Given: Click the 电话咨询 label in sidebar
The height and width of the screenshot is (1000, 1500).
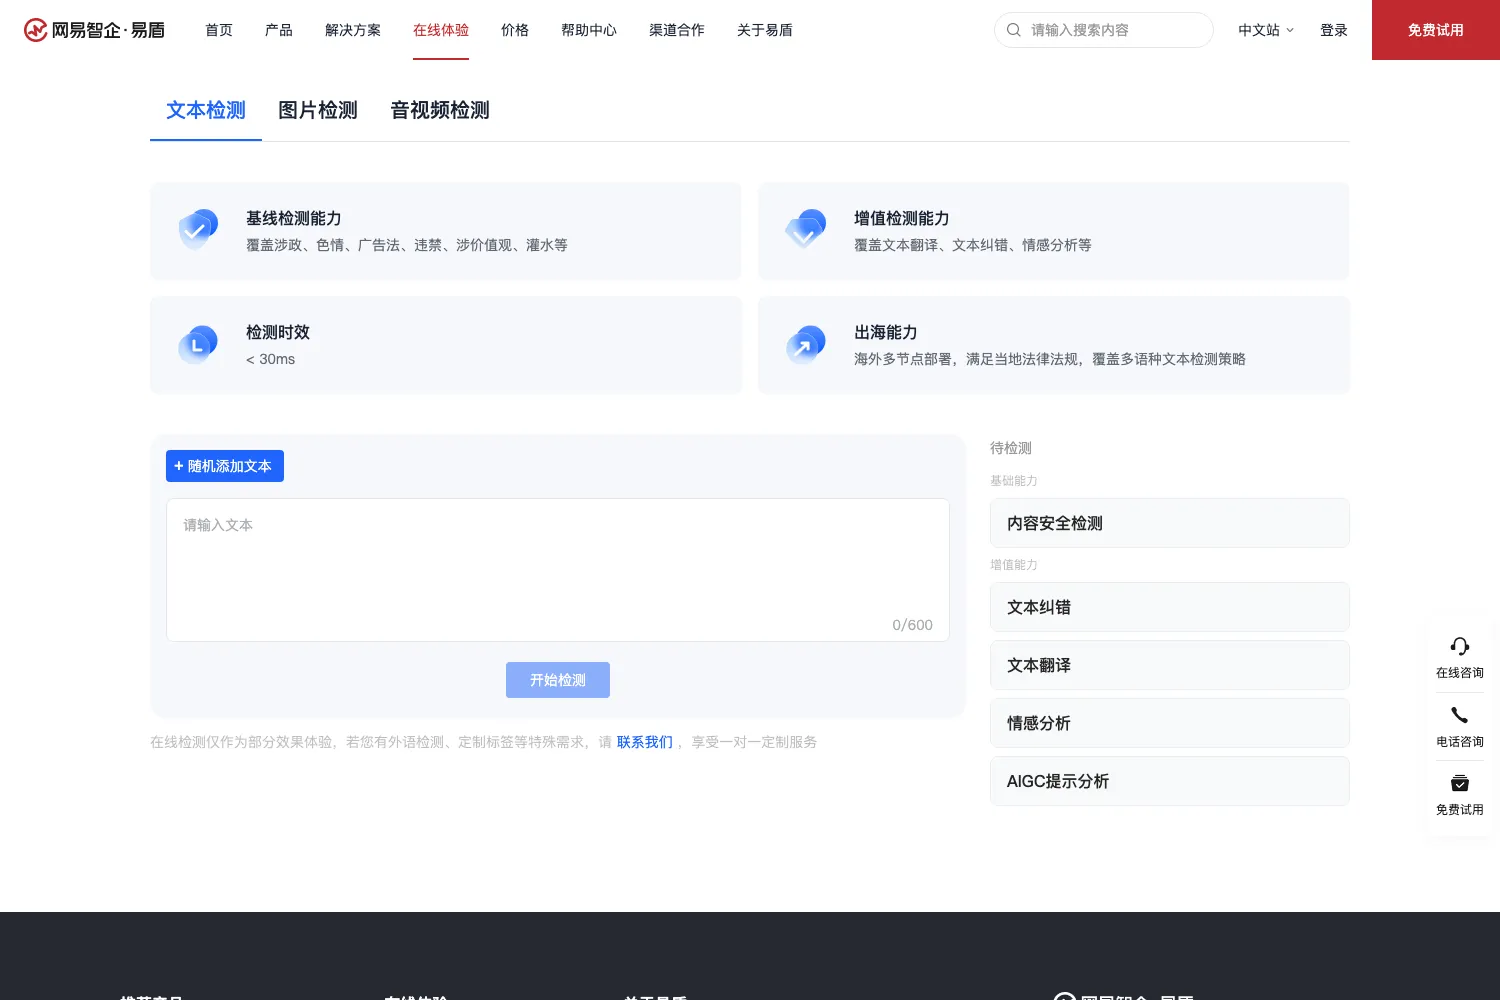Looking at the screenshot, I should [x=1460, y=742].
